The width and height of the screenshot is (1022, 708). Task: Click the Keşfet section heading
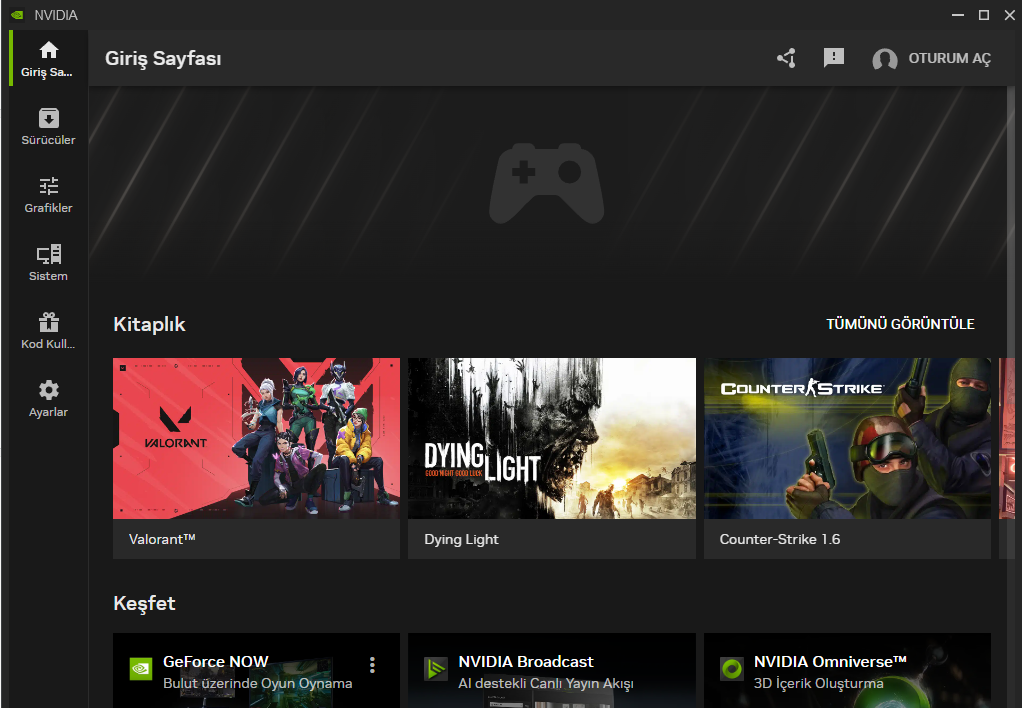click(144, 603)
